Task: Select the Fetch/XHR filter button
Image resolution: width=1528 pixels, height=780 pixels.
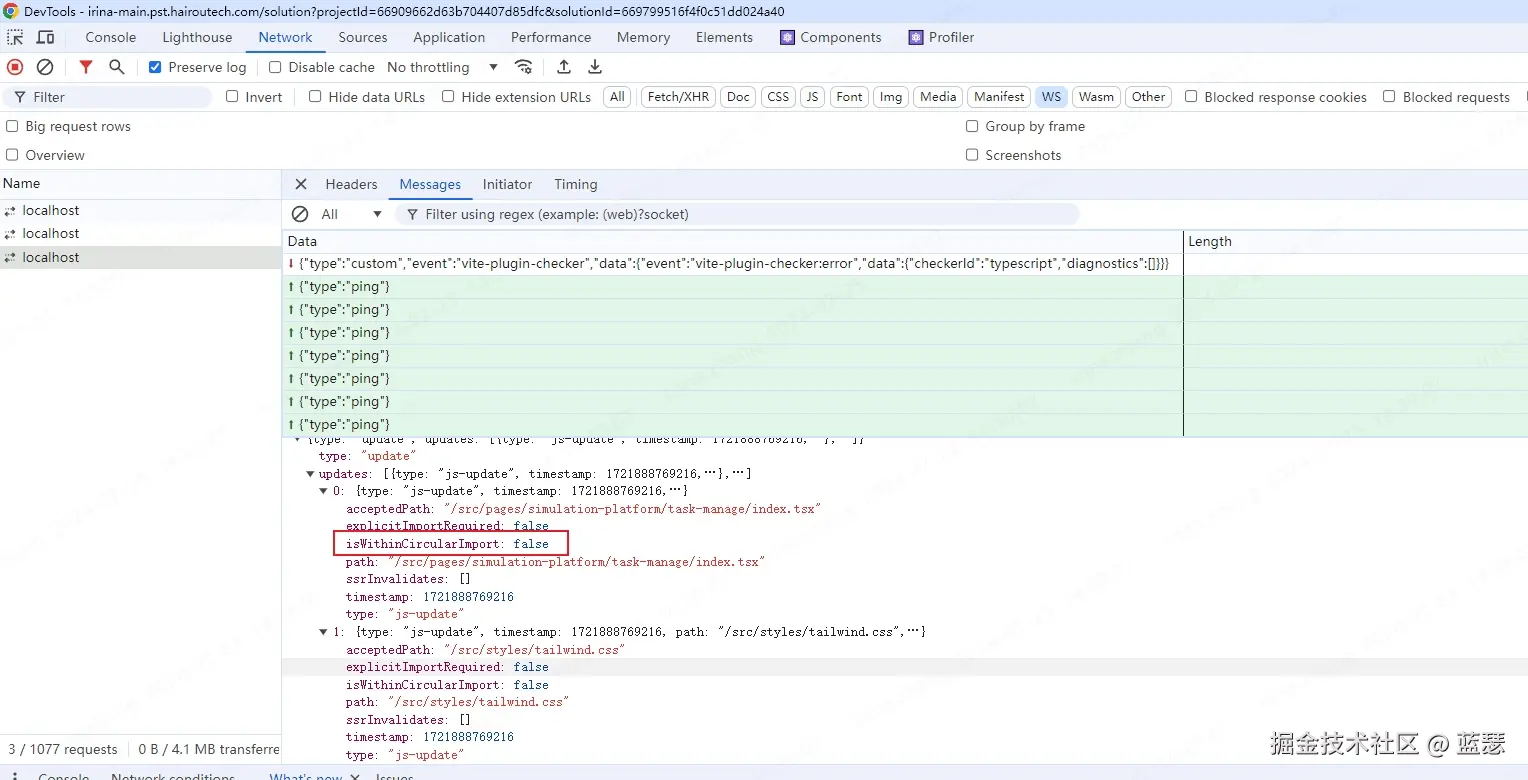Action: coord(678,97)
